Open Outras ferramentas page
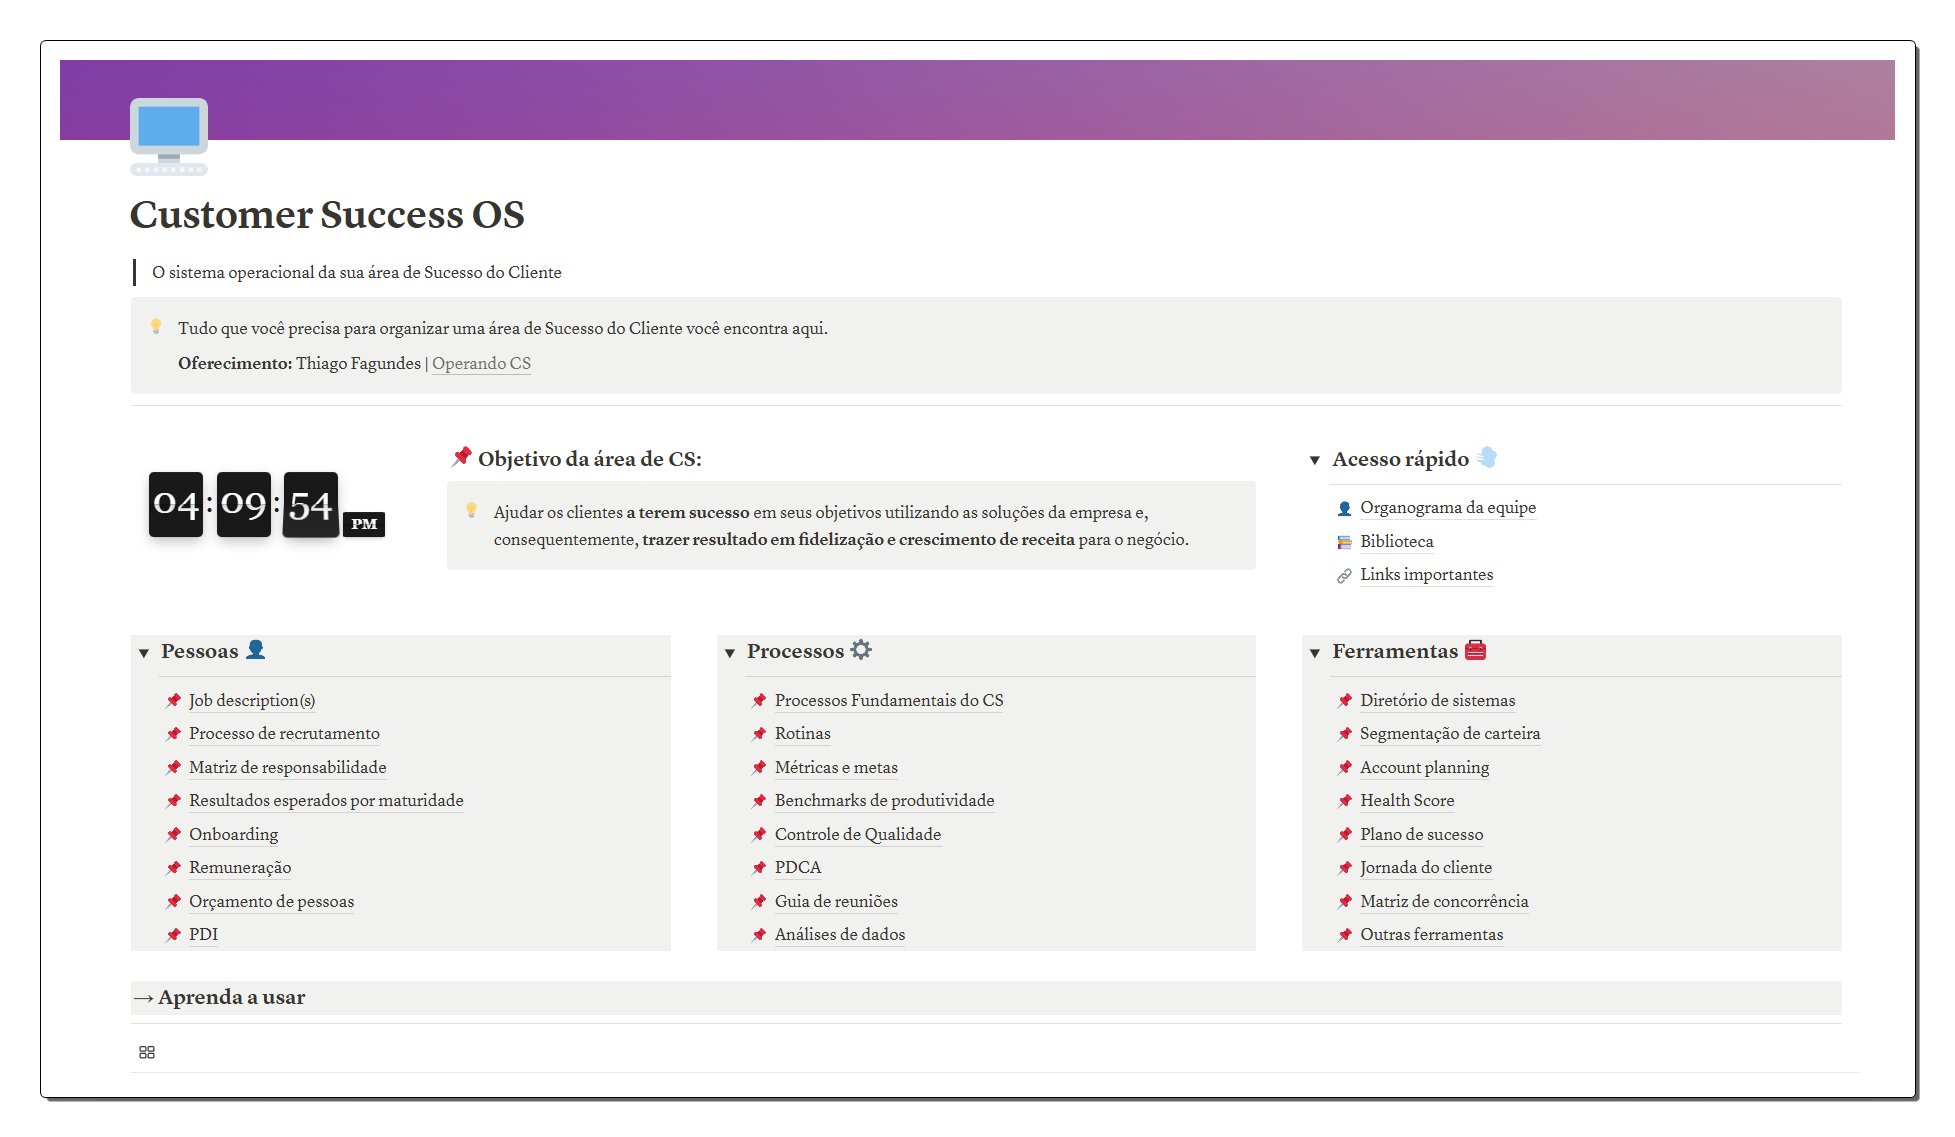1955x1137 pixels. (x=1432, y=934)
